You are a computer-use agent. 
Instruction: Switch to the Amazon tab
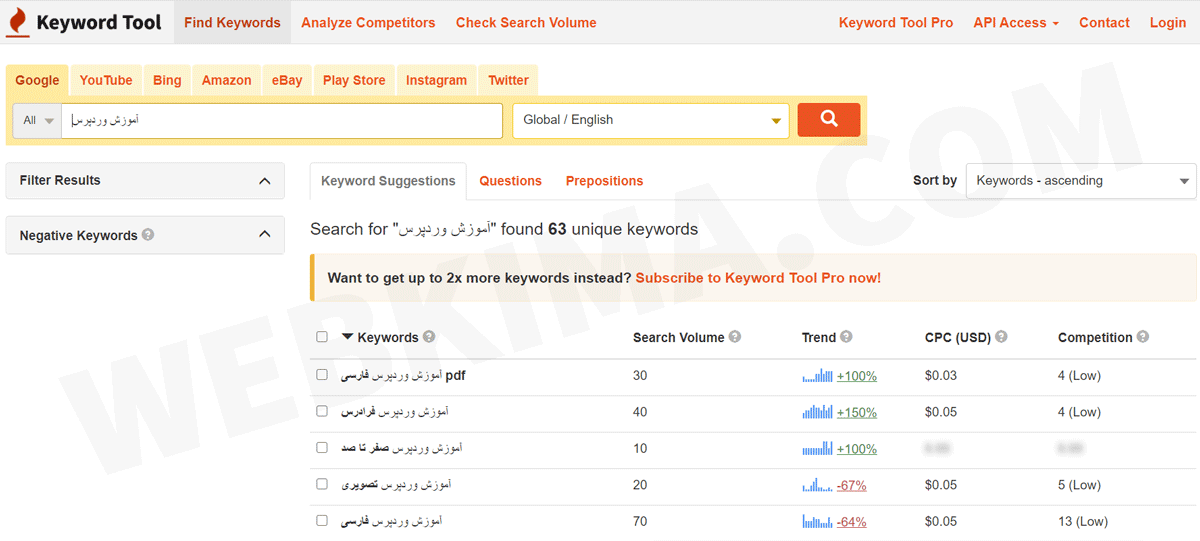227,80
